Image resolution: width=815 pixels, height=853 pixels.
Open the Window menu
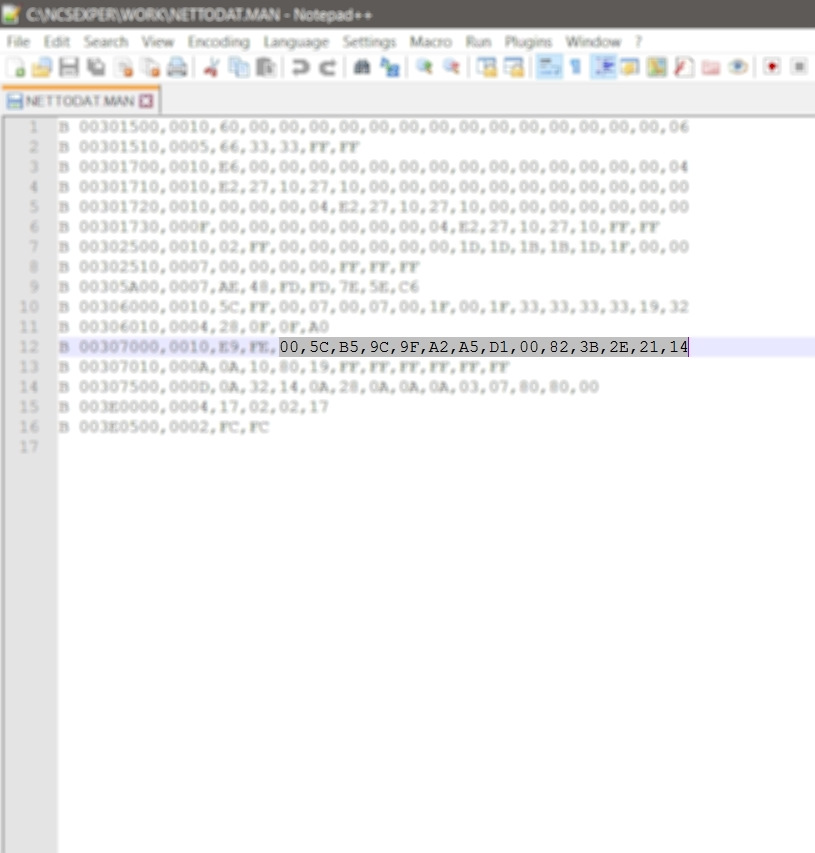(593, 42)
